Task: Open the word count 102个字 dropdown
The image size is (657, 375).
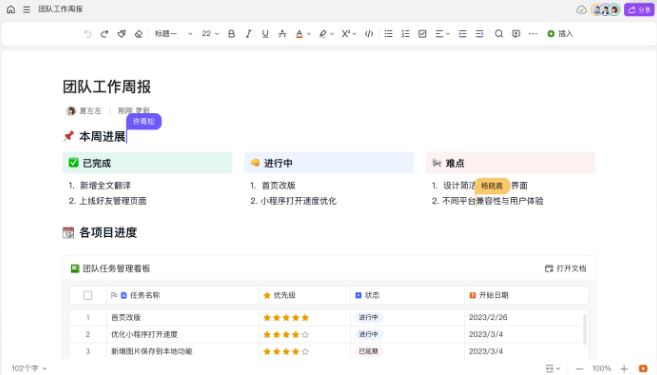Action: click(x=29, y=369)
